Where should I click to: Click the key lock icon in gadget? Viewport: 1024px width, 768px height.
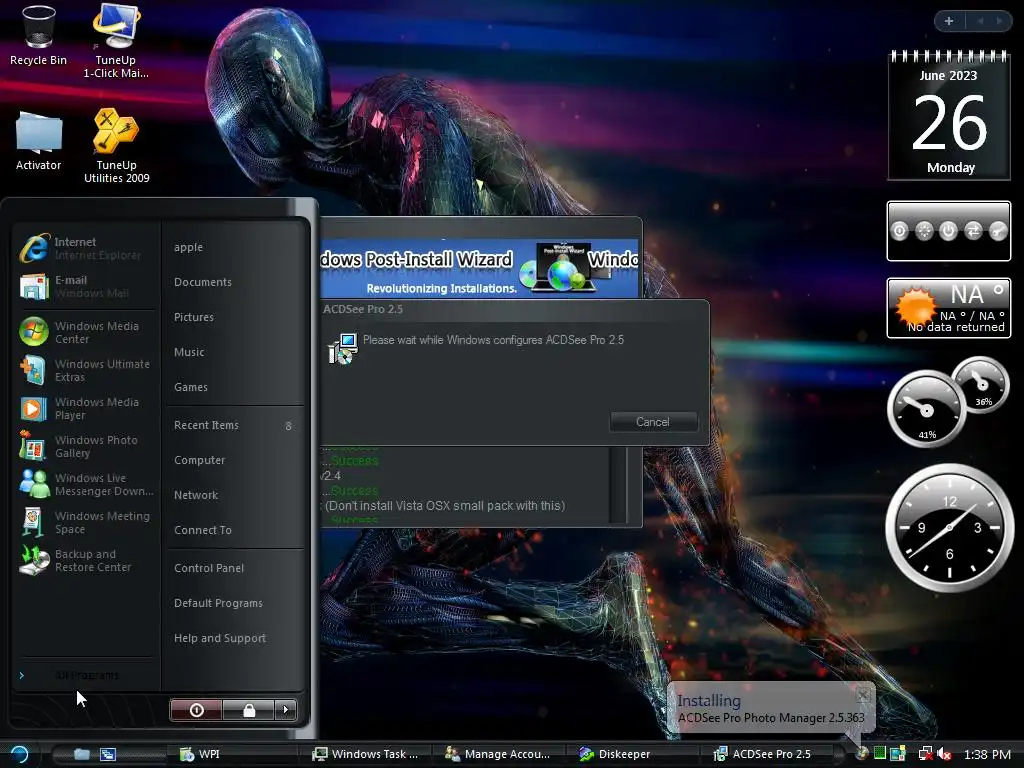(x=998, y=231)
